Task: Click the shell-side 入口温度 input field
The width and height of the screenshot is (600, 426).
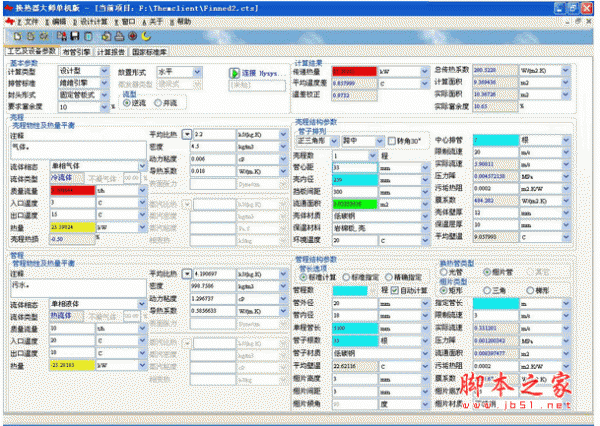Action: click(x=72, y=202)
